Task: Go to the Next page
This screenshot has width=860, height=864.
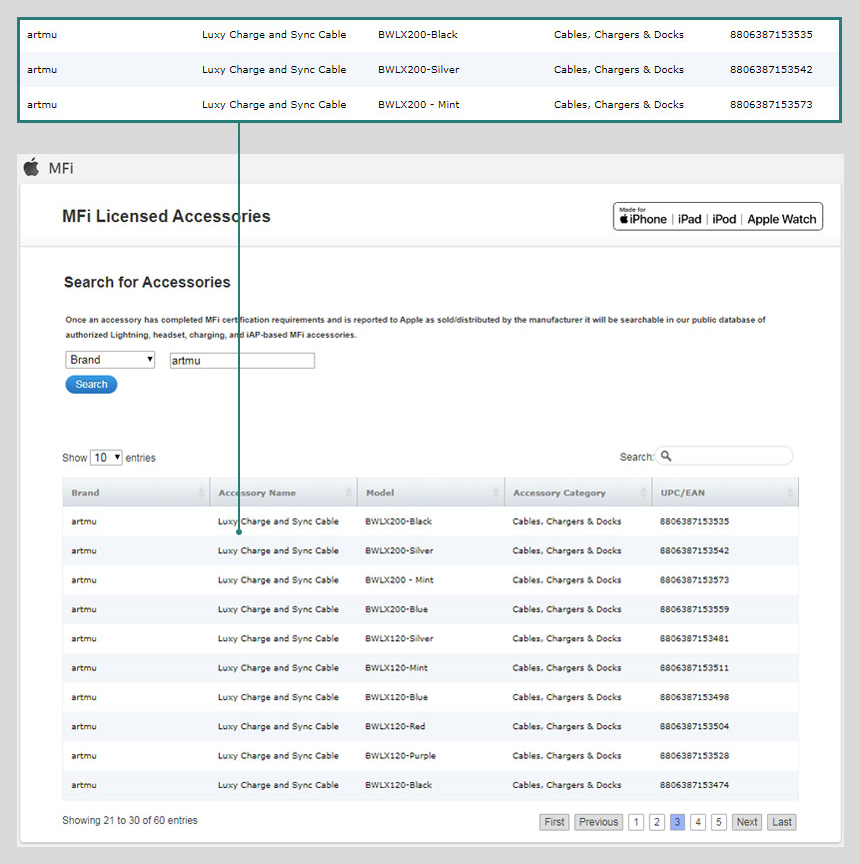Action: (747, 822)
